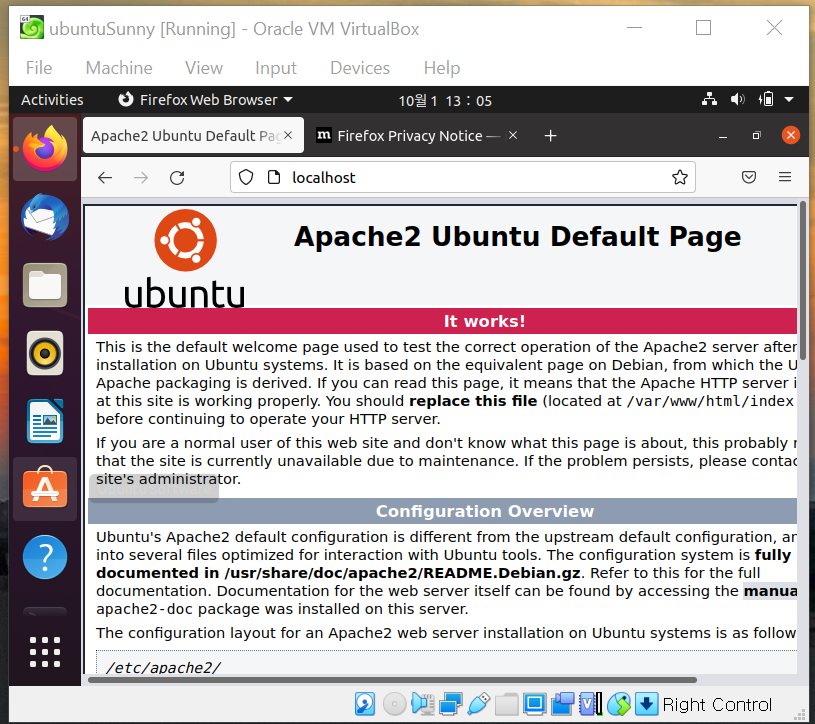This screenshot has height=724, width=815.
Task: Click the VirtualBox optical drive status icon
Action: 395,704
